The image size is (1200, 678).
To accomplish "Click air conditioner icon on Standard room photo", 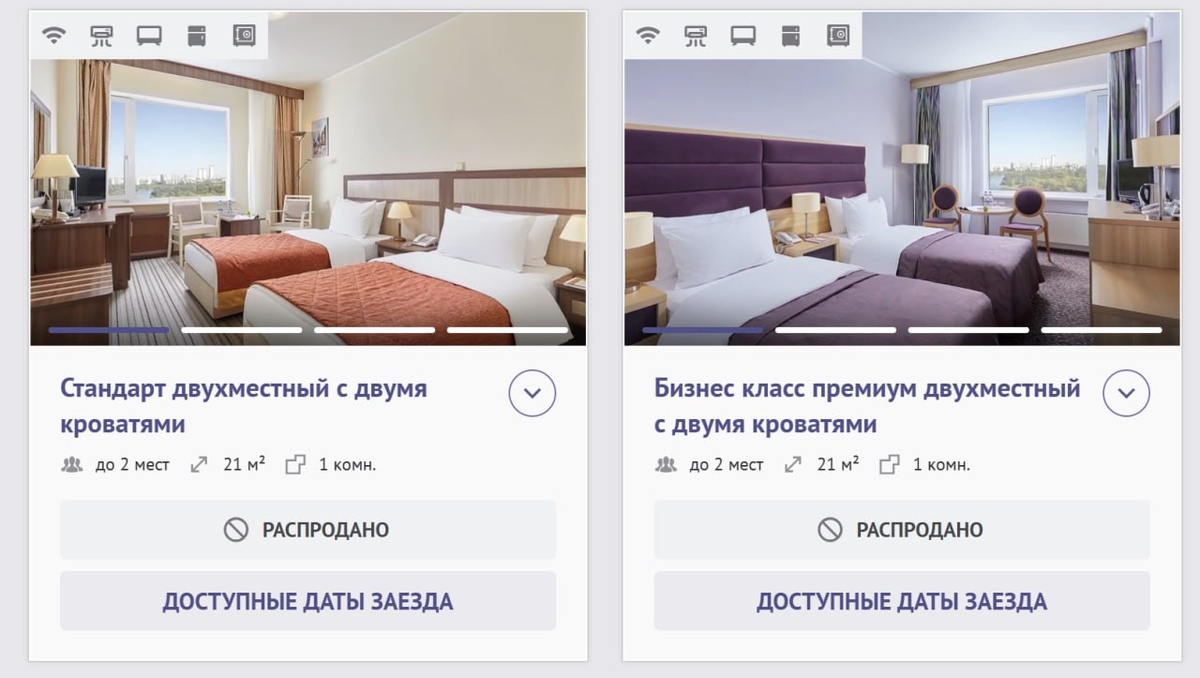I will pyautogui.click(x=101, y=35).
